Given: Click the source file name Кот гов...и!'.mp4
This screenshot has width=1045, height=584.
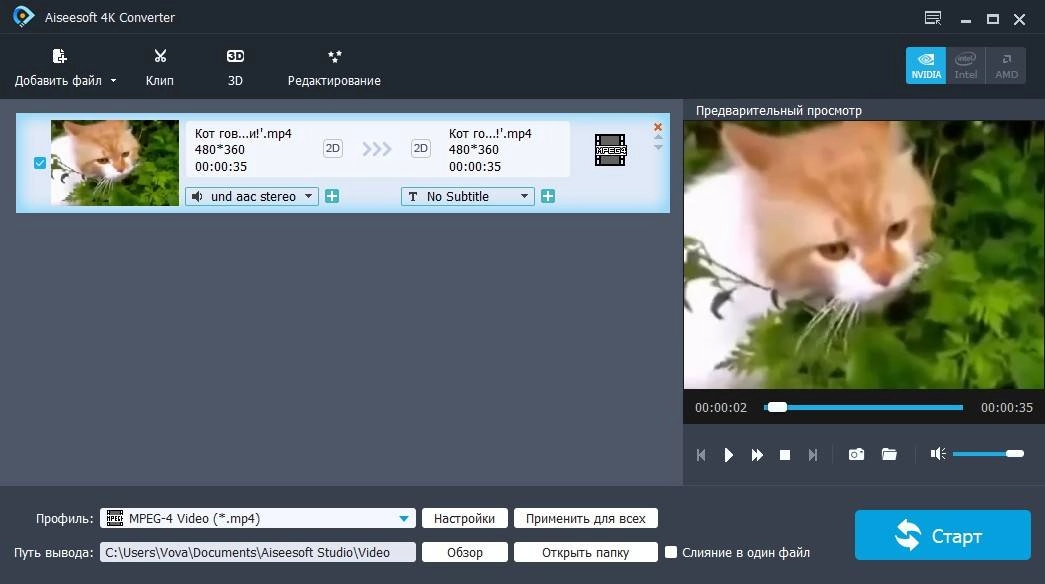Looking at the screenshot, I should pyautogui.click(x=243, y=133).
